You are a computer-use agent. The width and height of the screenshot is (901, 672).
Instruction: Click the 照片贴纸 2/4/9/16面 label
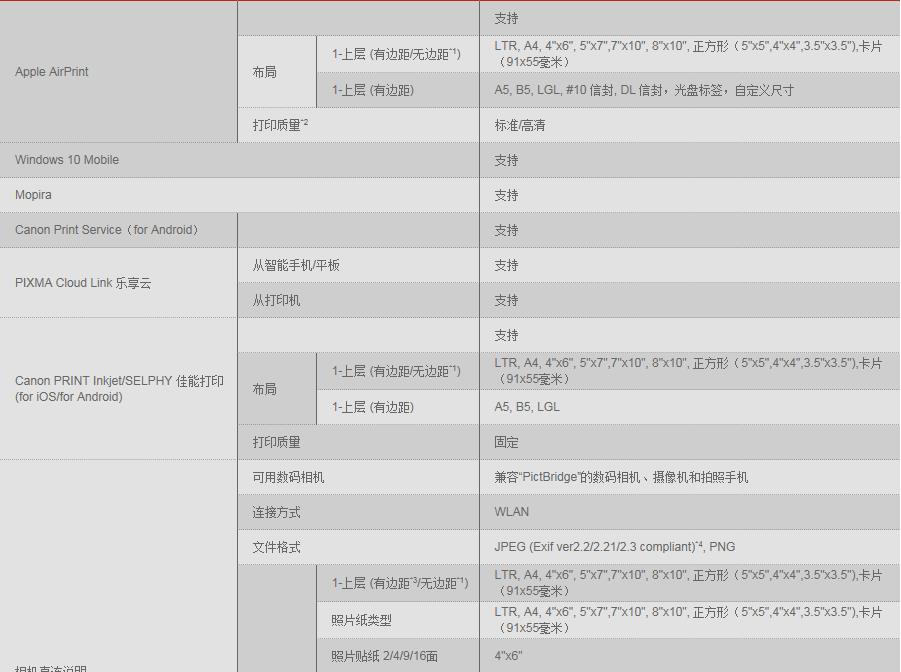[x=384, y=656]
